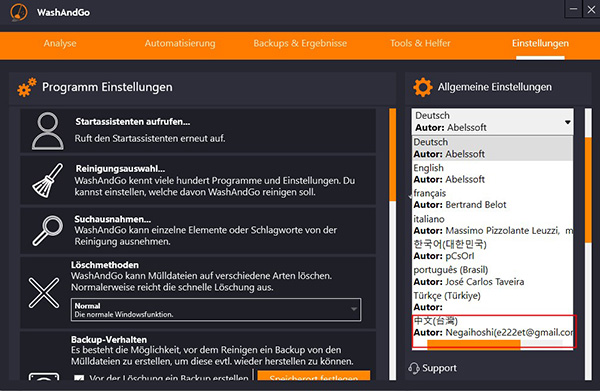
Task: Minimize the WashAndGo window
Action: [574, 9]
